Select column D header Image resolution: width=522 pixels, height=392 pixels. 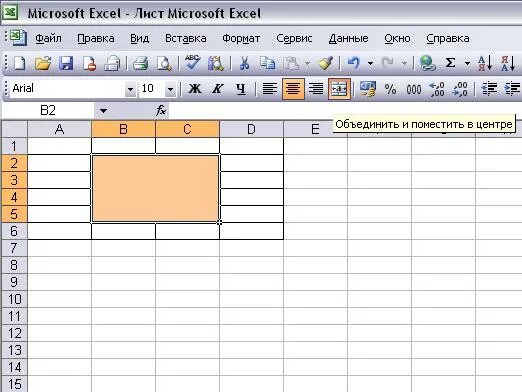click(x=251, y=129)
